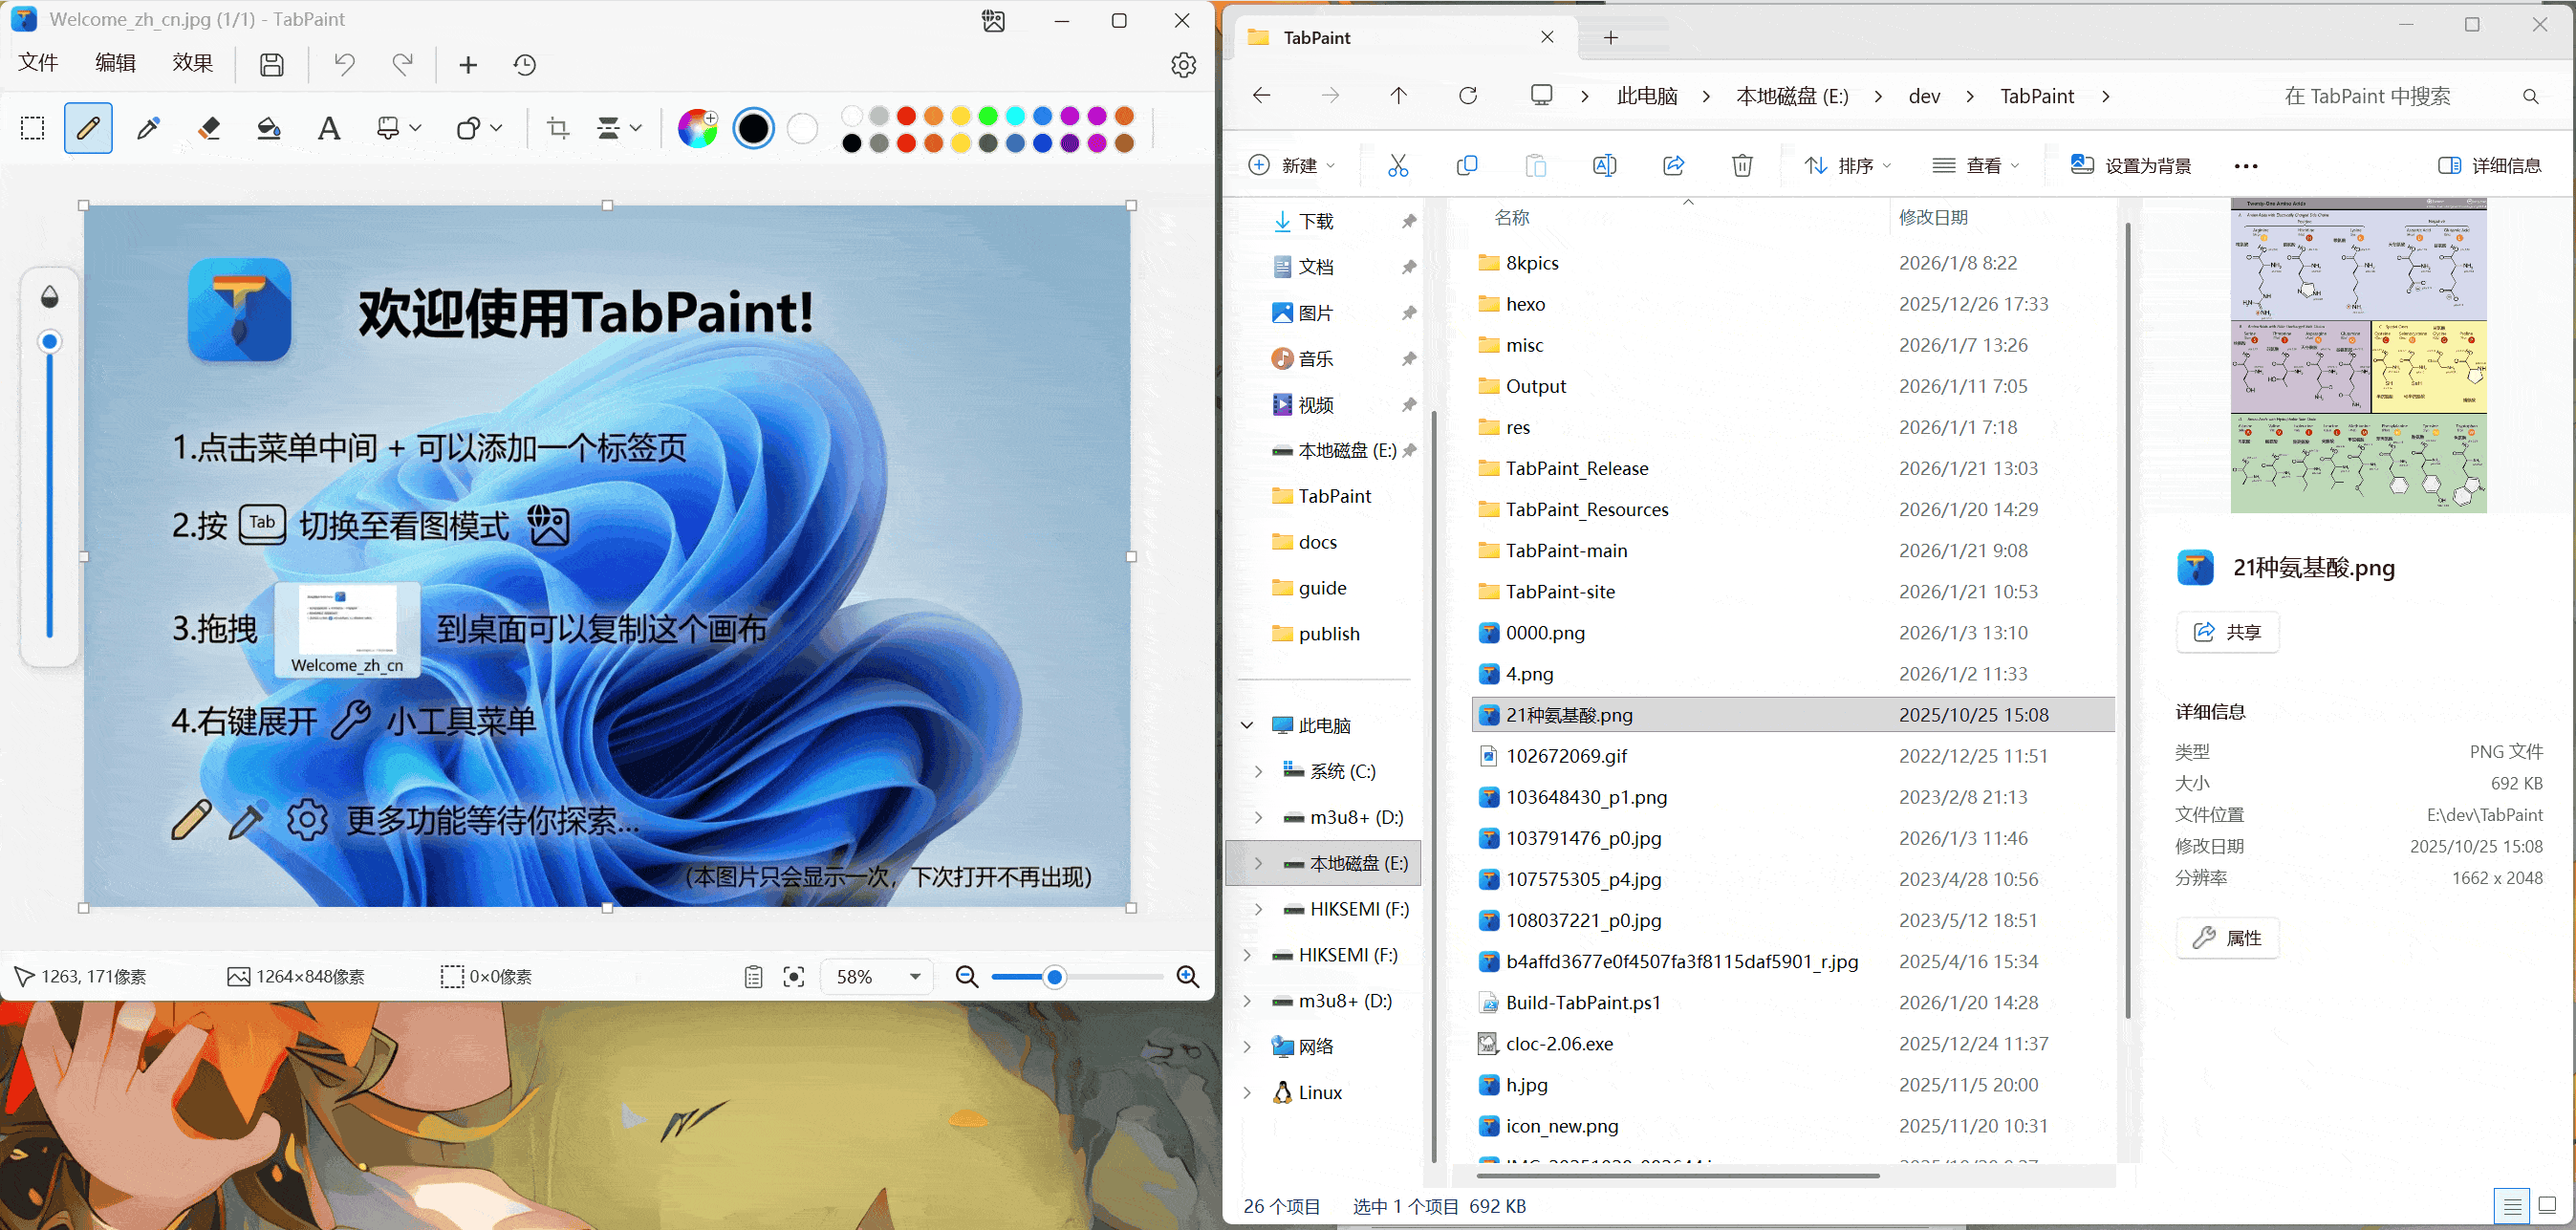
Task: Open the shapes tool dropdown arrow
Action: (x=496, y=128)
